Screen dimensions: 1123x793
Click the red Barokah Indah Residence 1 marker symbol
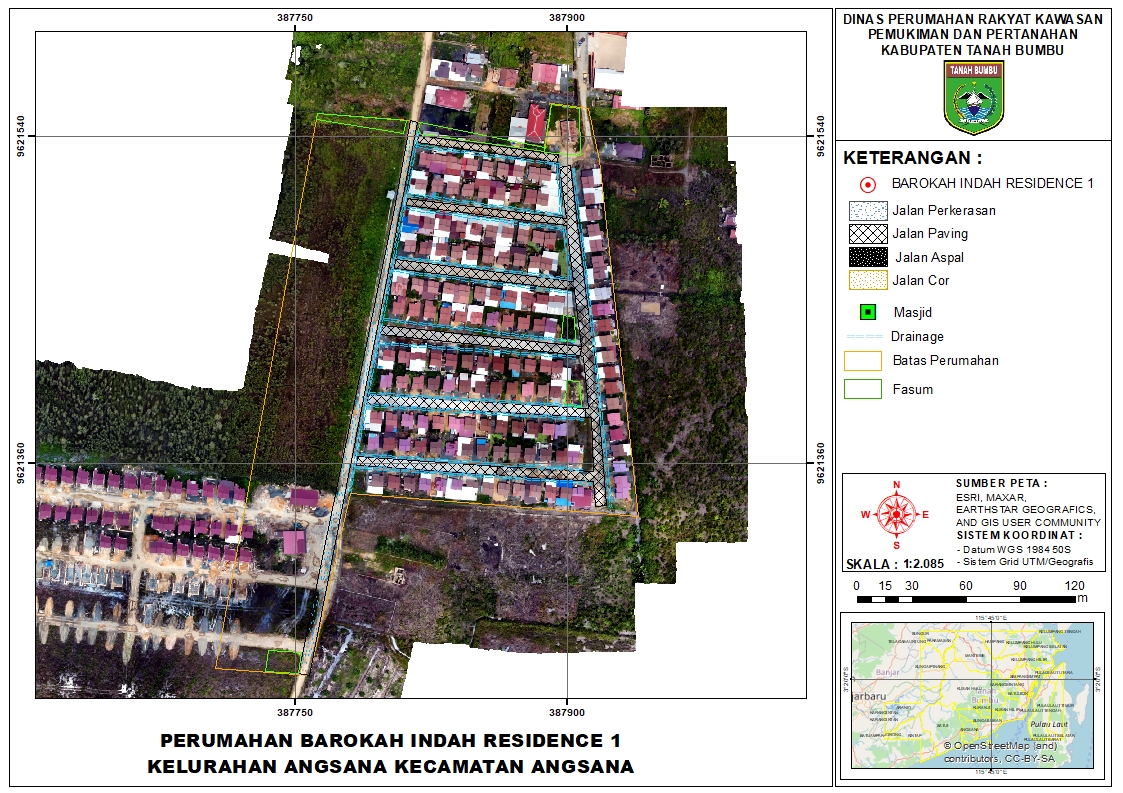coord(867,184)
